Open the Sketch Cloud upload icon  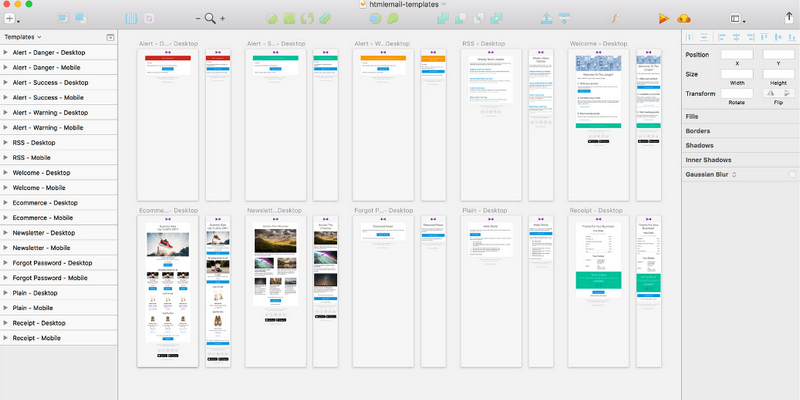684,18
